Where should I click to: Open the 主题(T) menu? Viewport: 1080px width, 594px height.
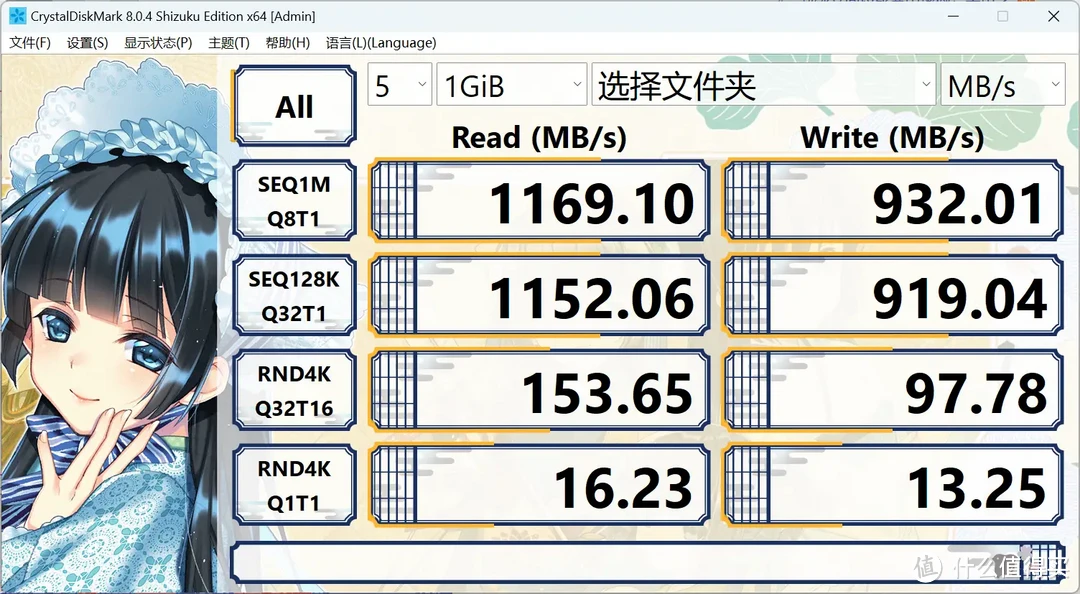228,43
